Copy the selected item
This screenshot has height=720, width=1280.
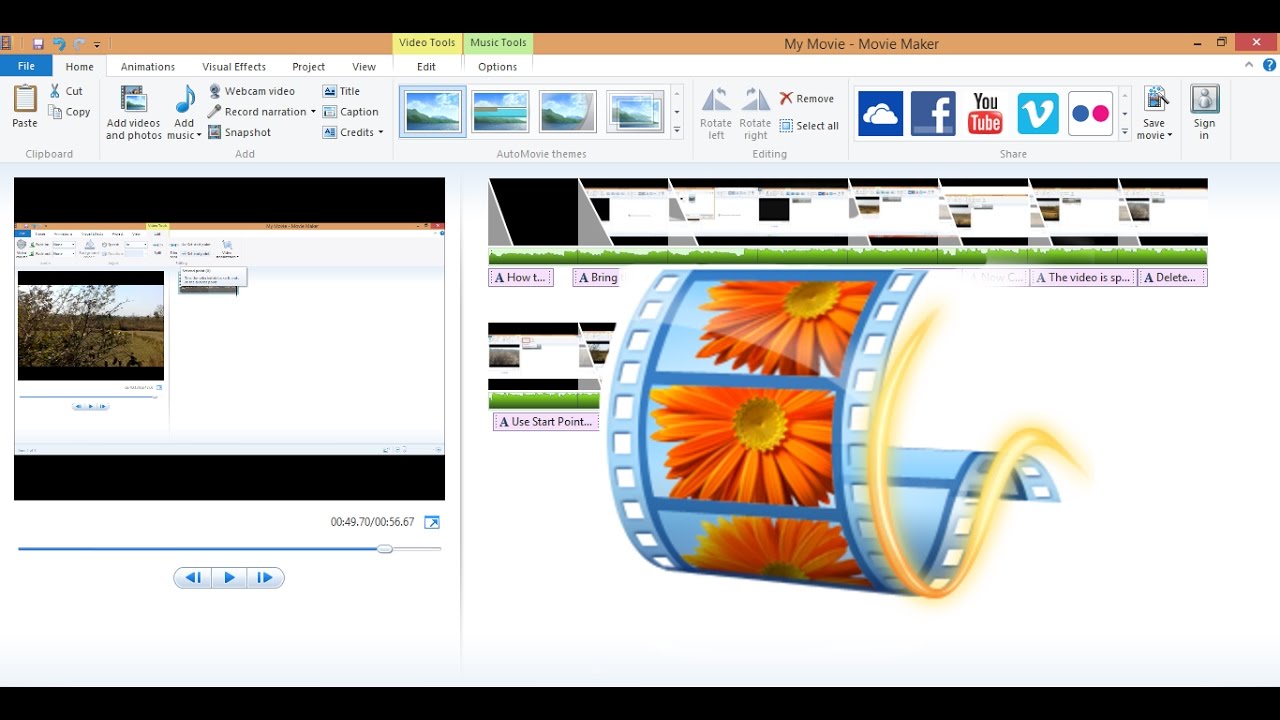click(70, 112)
